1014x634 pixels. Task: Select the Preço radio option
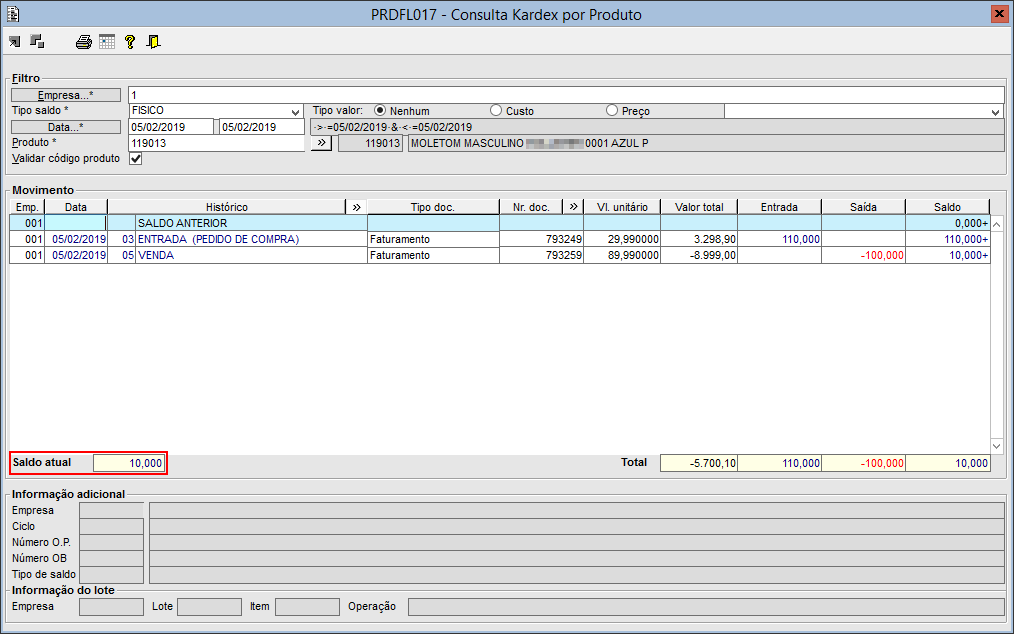pyautogui.click(x=612, y=111)
